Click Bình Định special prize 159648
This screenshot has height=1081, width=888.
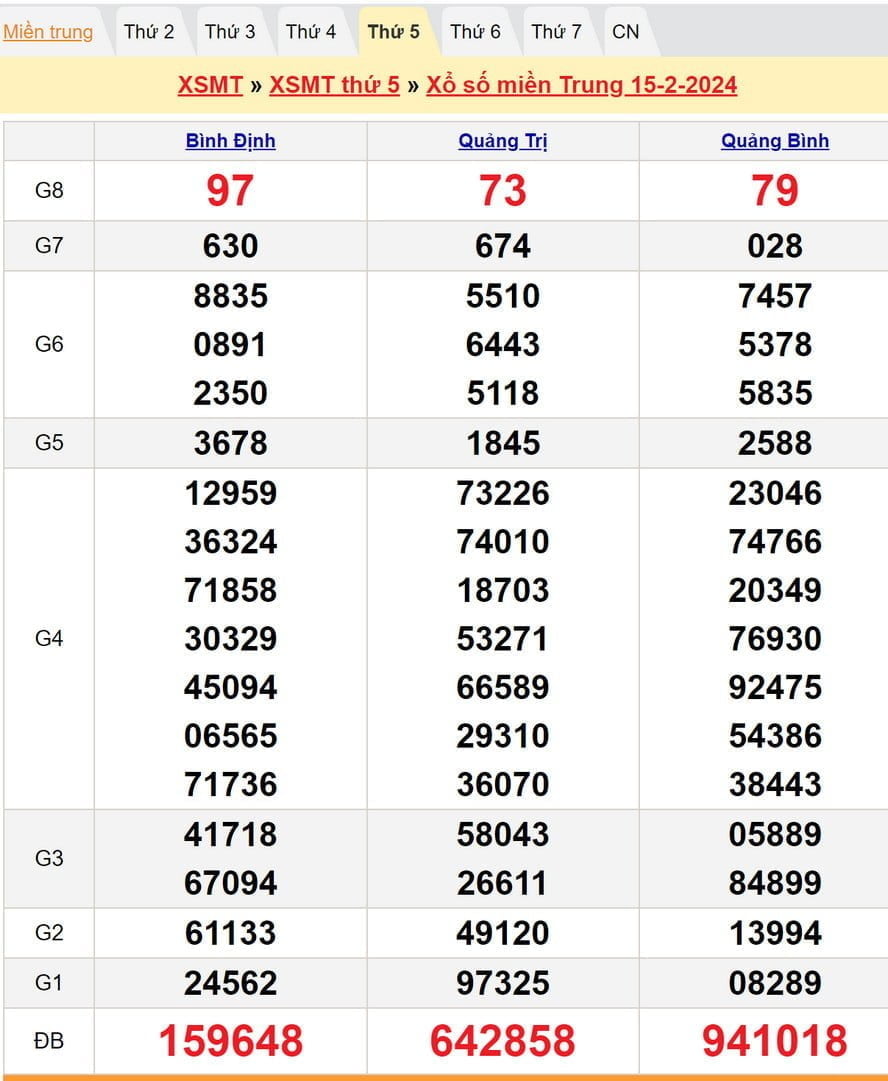tap(230, 1041)
